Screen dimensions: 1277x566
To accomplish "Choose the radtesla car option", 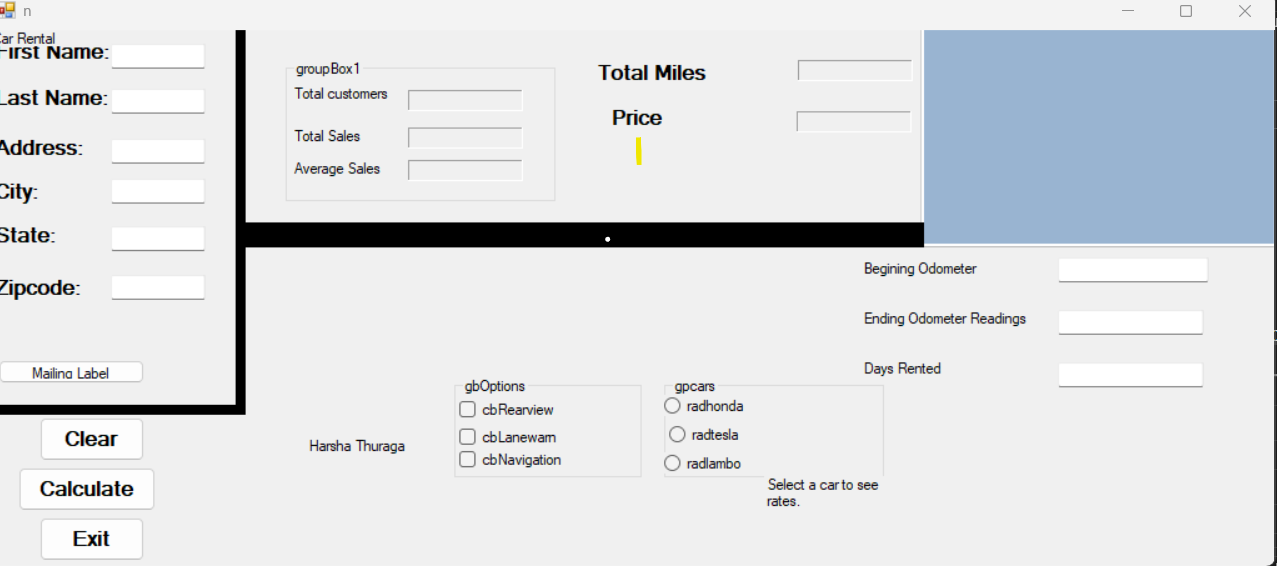I will point(678,435).
